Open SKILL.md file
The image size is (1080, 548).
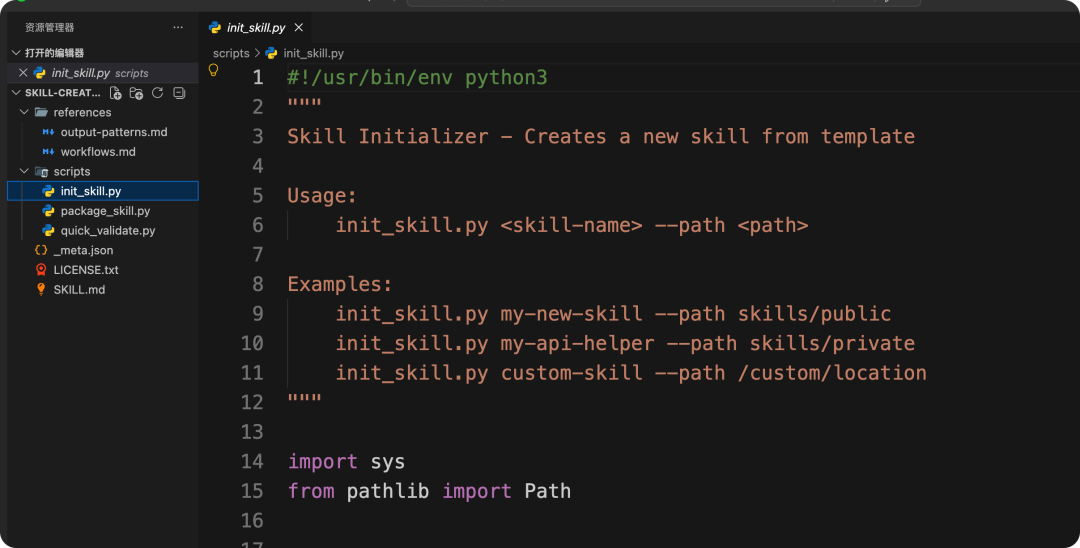pyautogui.click(x=79, y=290)
